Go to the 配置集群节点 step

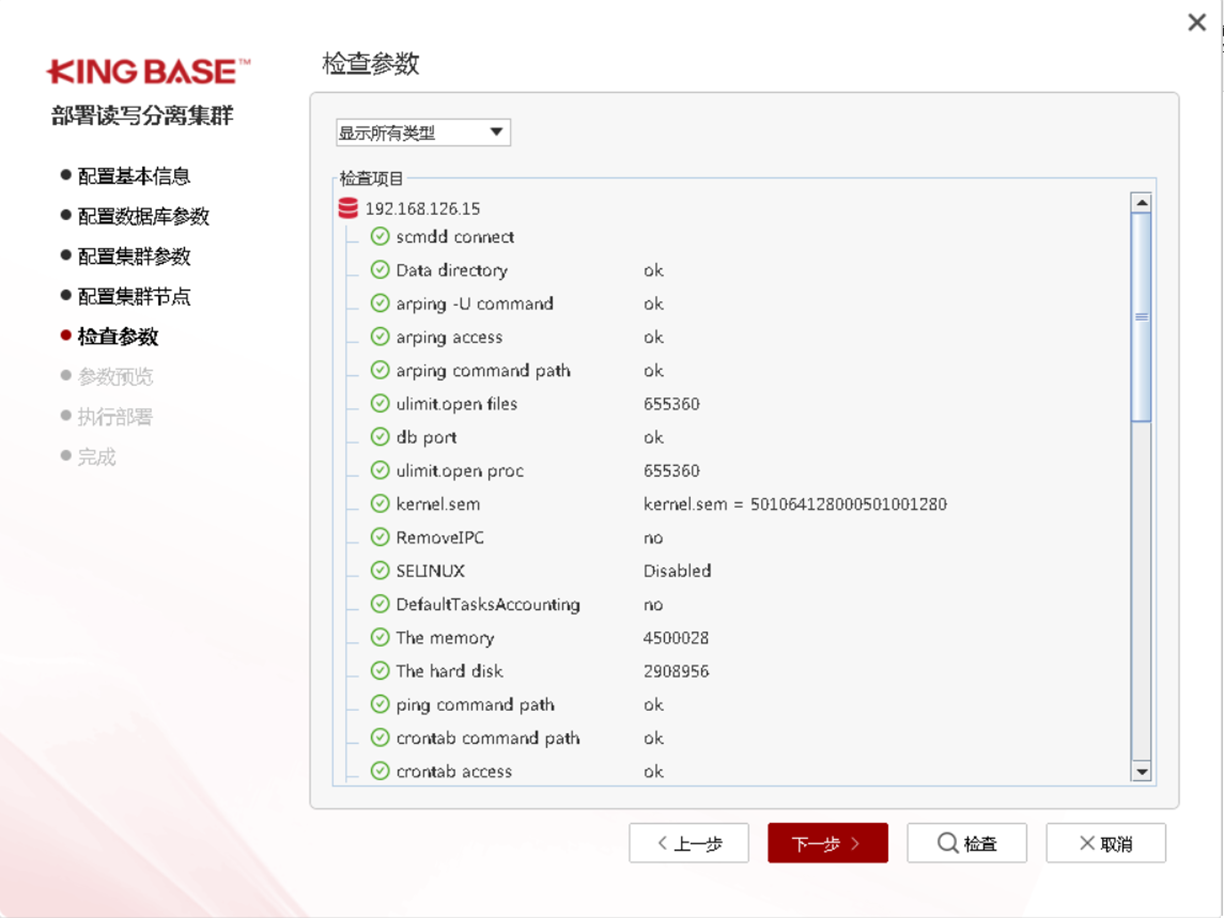click(x=134, y=297)
